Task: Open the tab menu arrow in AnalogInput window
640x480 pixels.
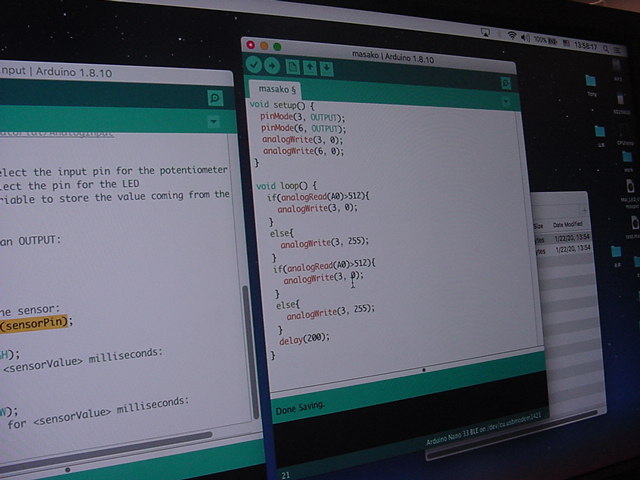Action: [213, 122]
